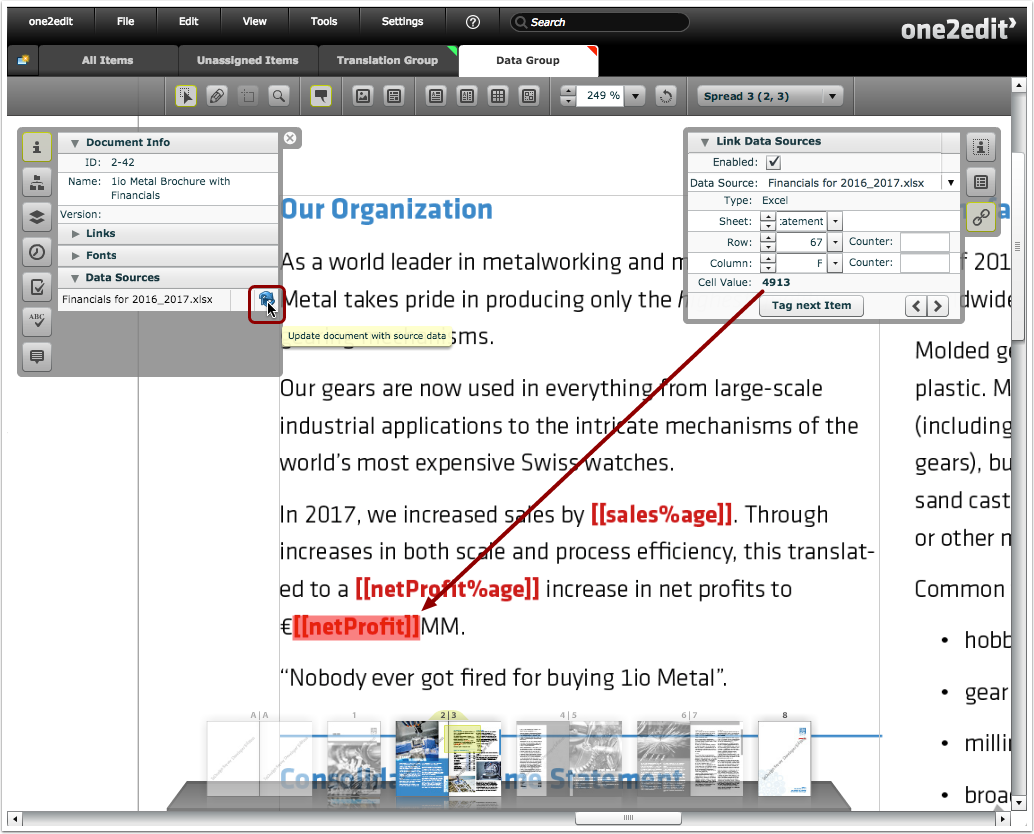Go to next tagged item arrow
Image resolution: width=1034 pixels, height=834 pixels.
(x=938, y=306)
